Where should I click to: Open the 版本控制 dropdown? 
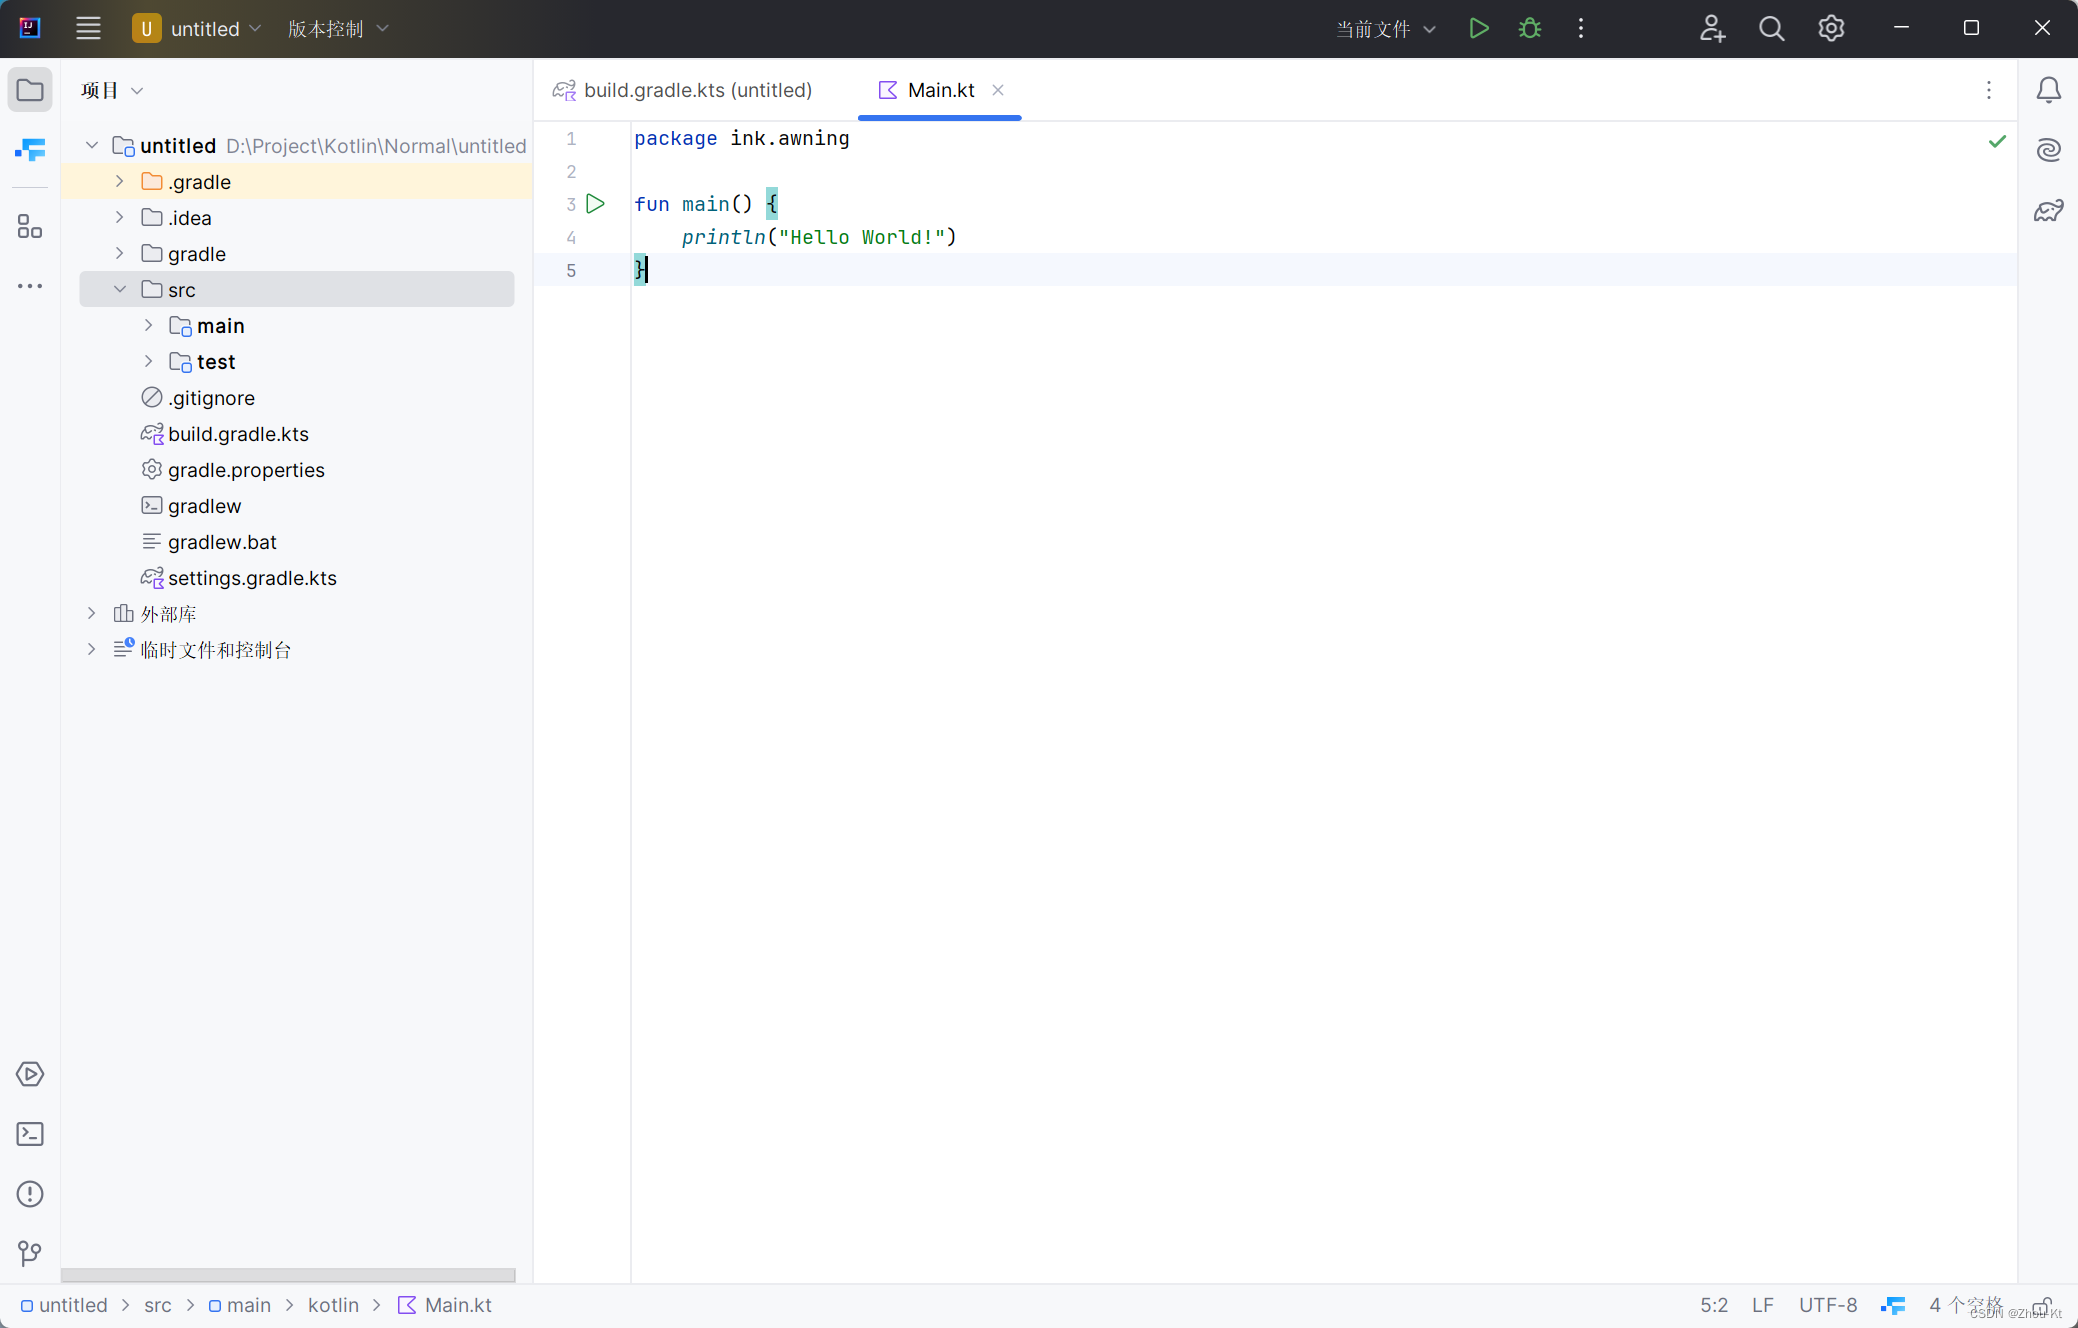click(x=338, y=28)
